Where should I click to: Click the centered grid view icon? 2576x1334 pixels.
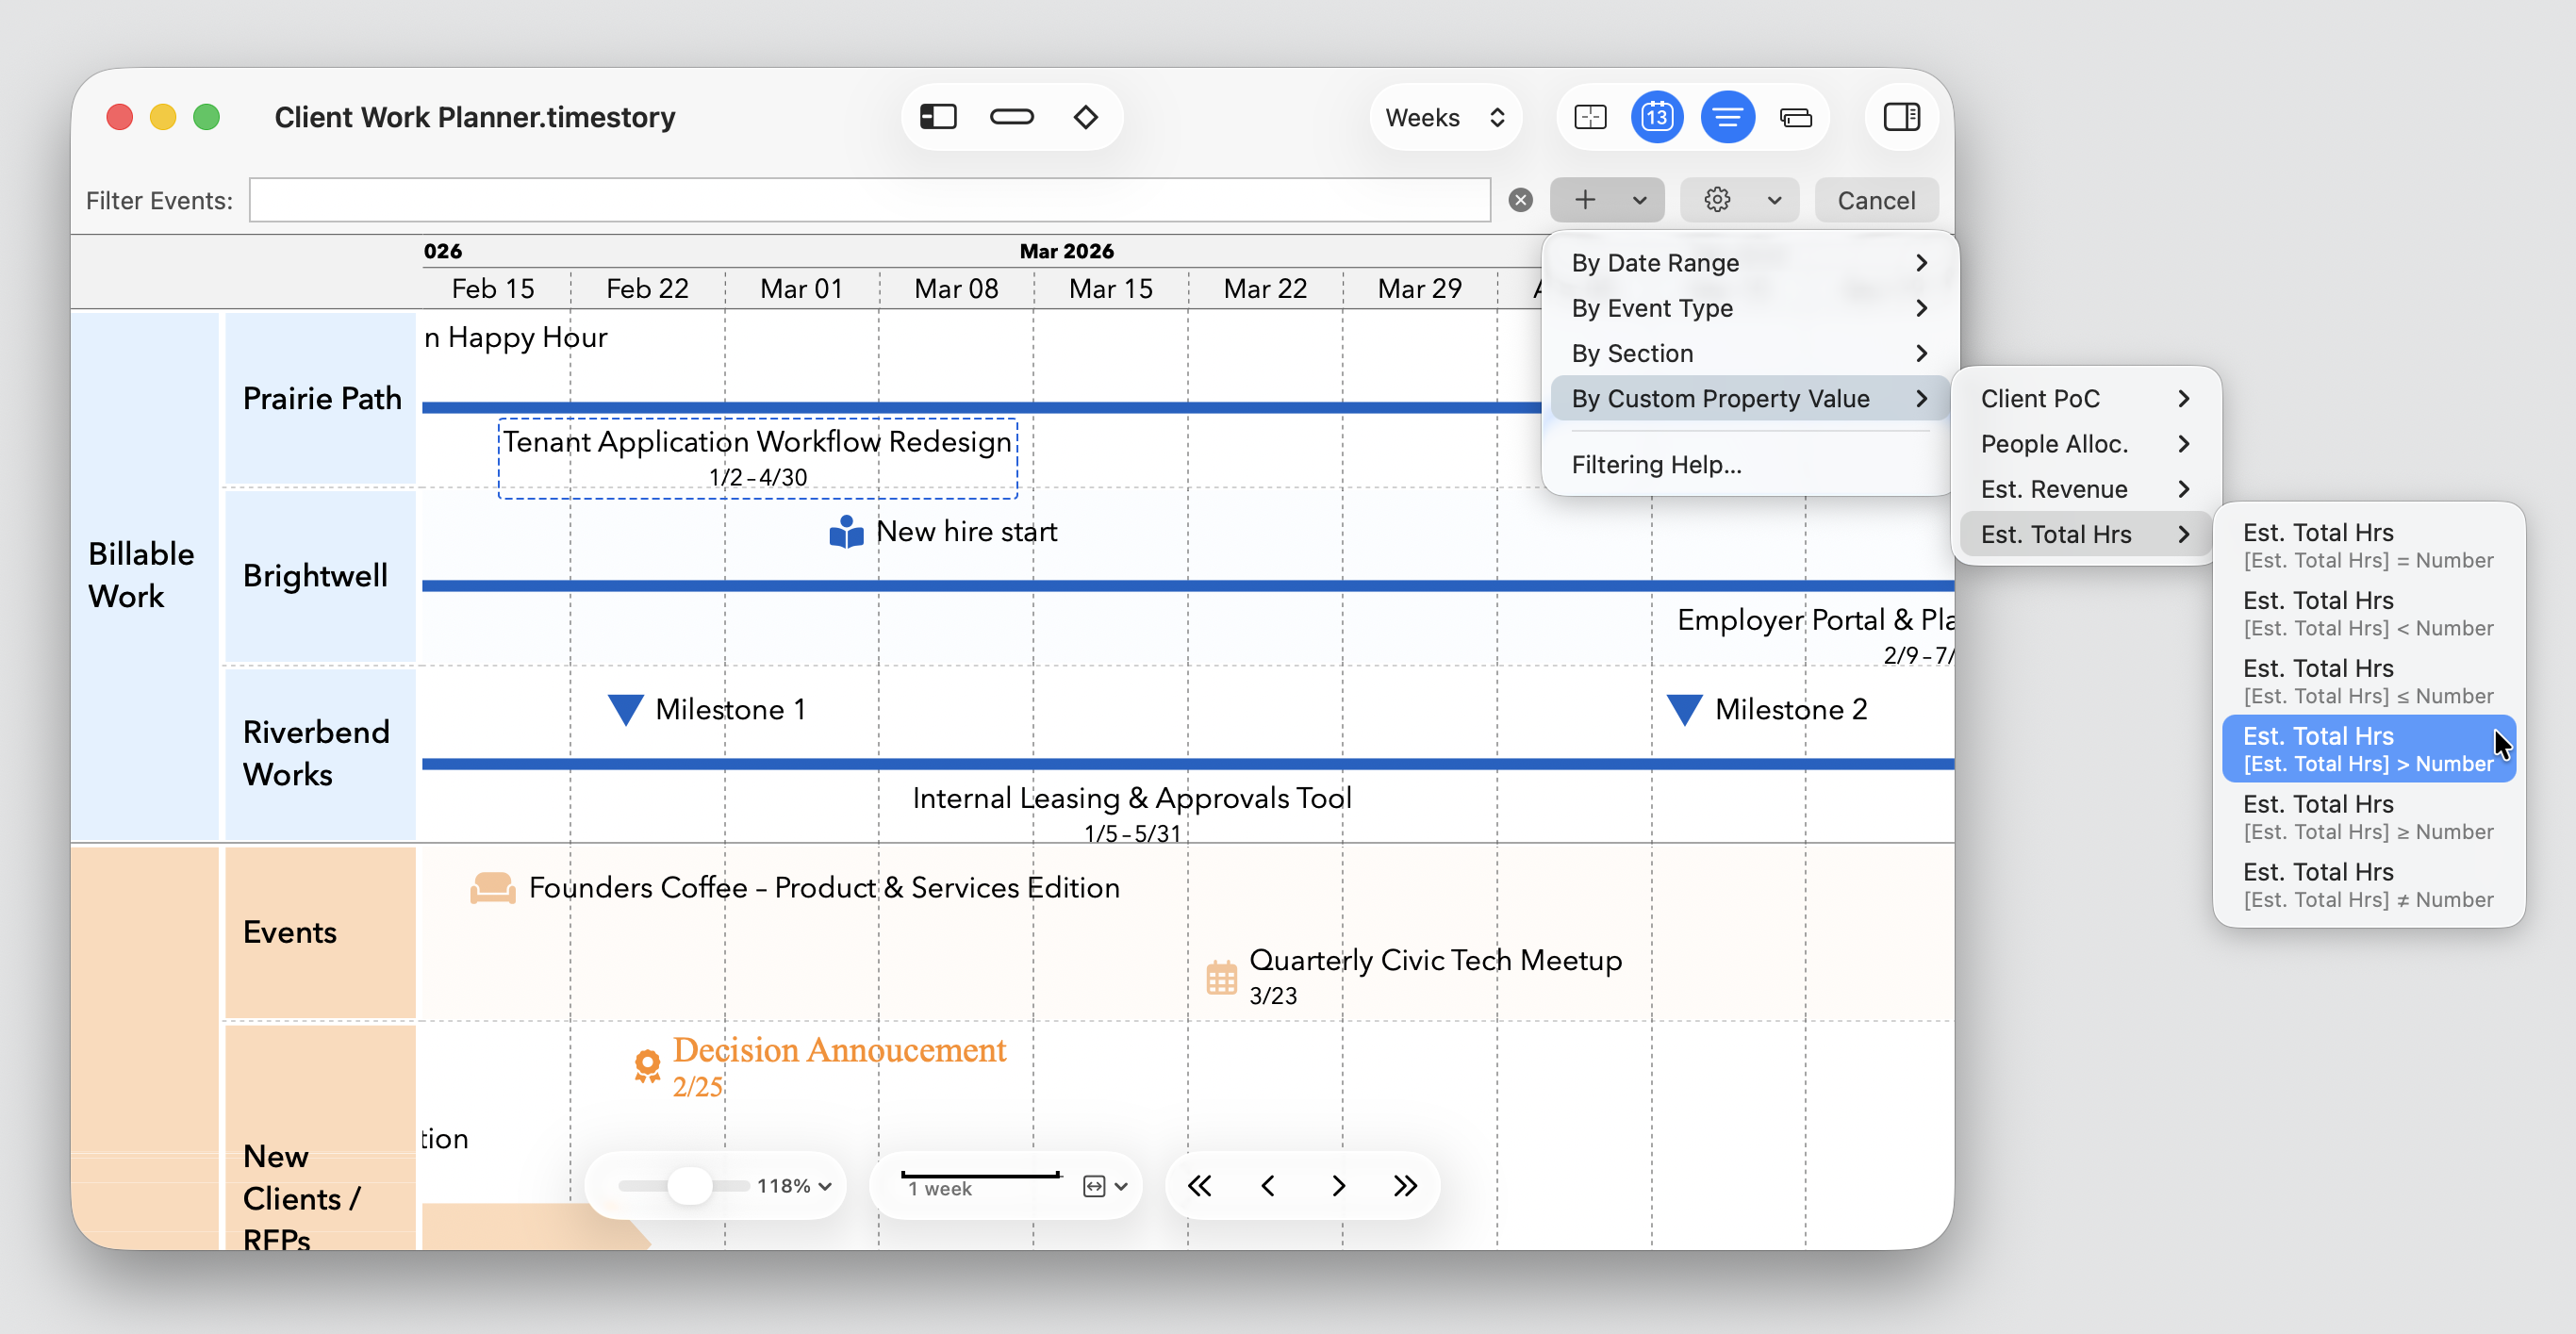[1589, 117]
